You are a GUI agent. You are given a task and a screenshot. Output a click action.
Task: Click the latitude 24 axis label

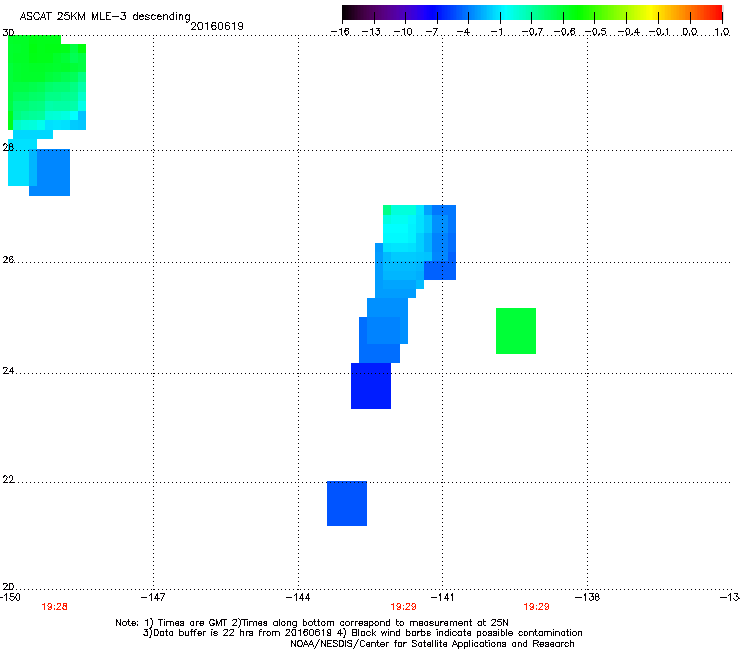[8, 371]
